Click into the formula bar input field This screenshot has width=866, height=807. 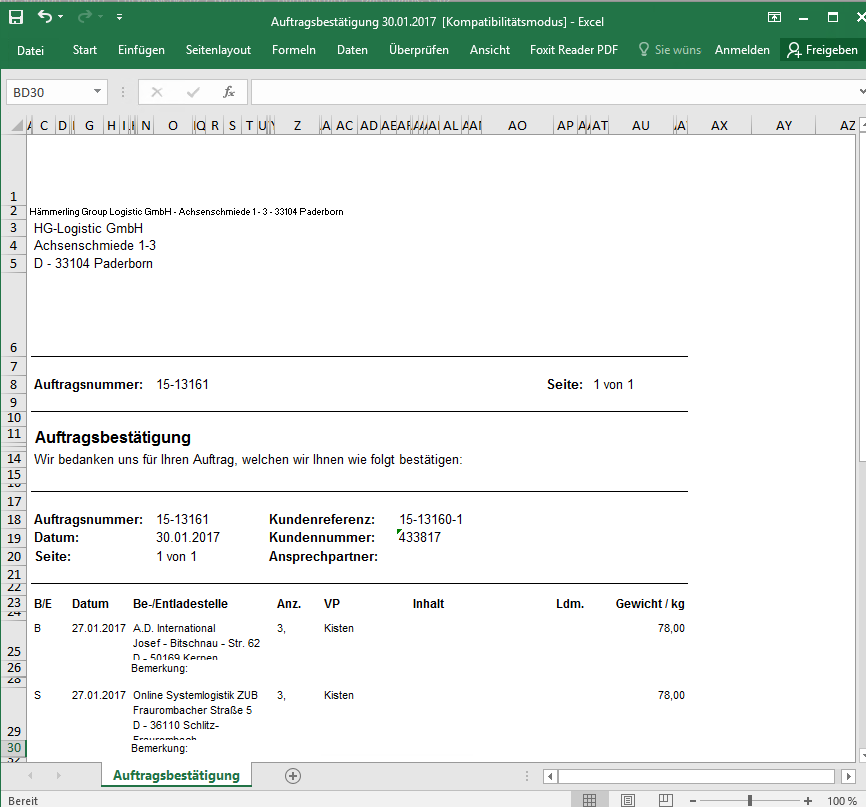(550, 92)
